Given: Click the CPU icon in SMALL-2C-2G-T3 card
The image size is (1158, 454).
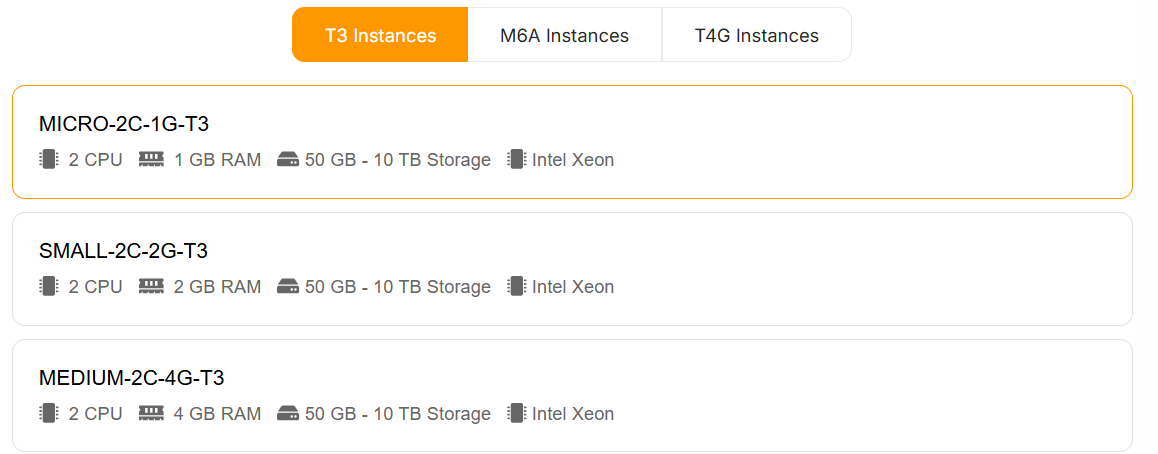Looking at the screenshot, I should click(x=48, y=286).
